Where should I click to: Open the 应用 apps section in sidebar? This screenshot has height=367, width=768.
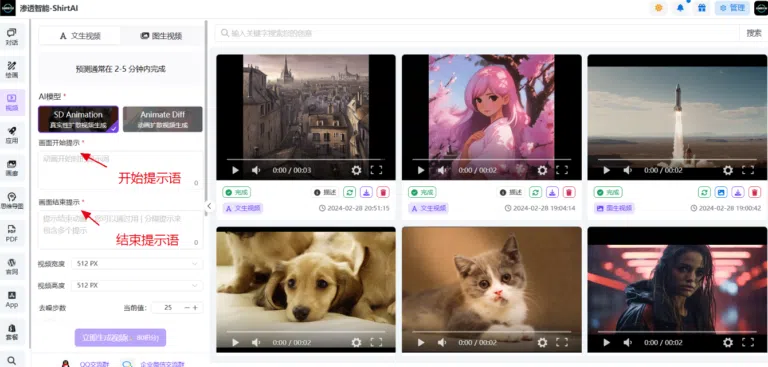pyautogui.click(x=12, y=135)
